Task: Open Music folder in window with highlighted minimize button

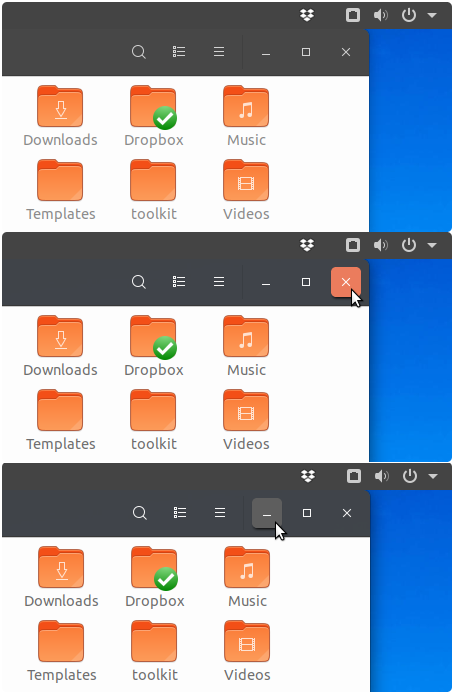Action: click(247, 568)
